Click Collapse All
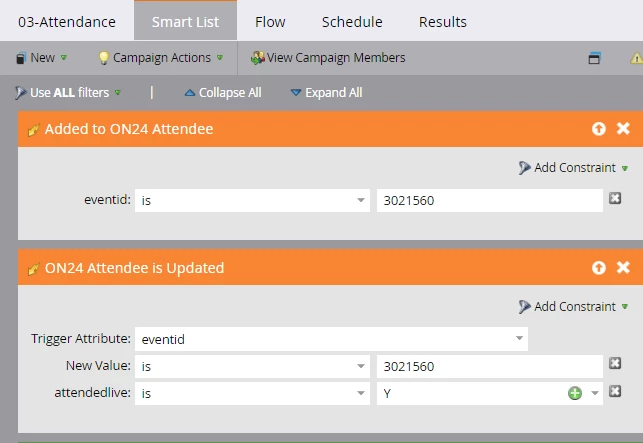 click(223, 93)
